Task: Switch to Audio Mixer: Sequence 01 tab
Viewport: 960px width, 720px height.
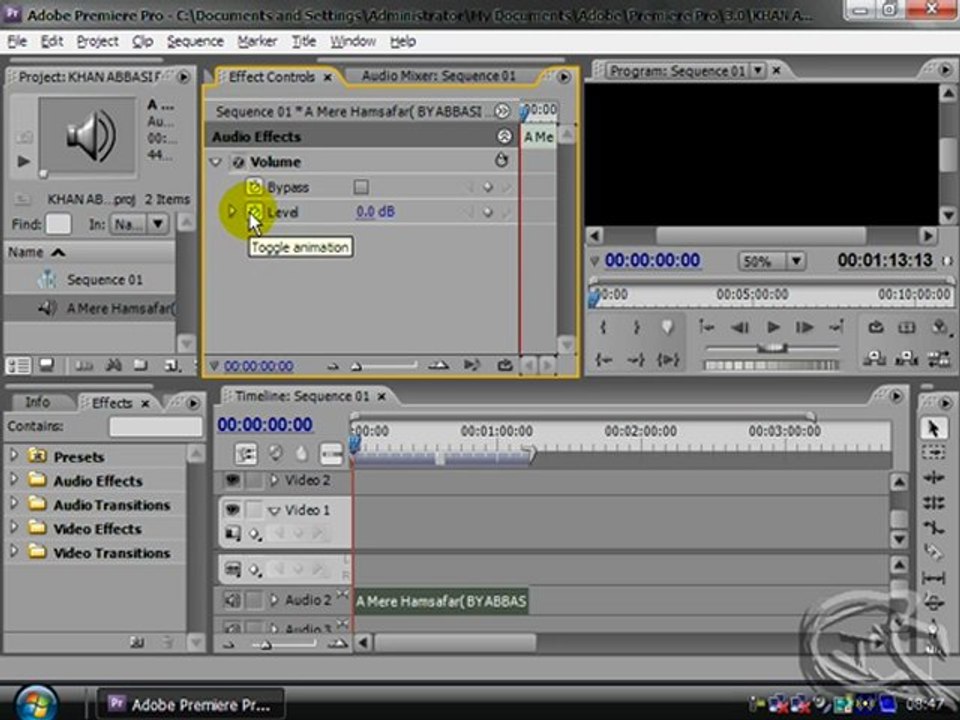Action: [x=438, y=76]
